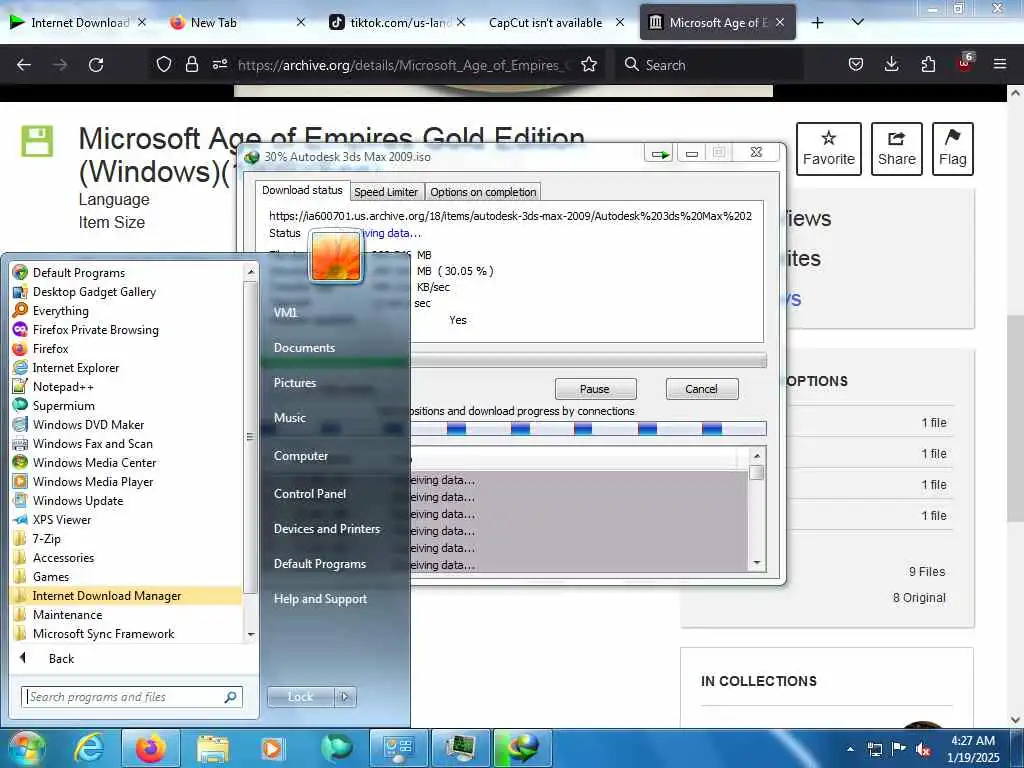This screenshot has height=768, width=1024.
Task: Expand the Internet Download Manager folder
Action: point(127,595)
